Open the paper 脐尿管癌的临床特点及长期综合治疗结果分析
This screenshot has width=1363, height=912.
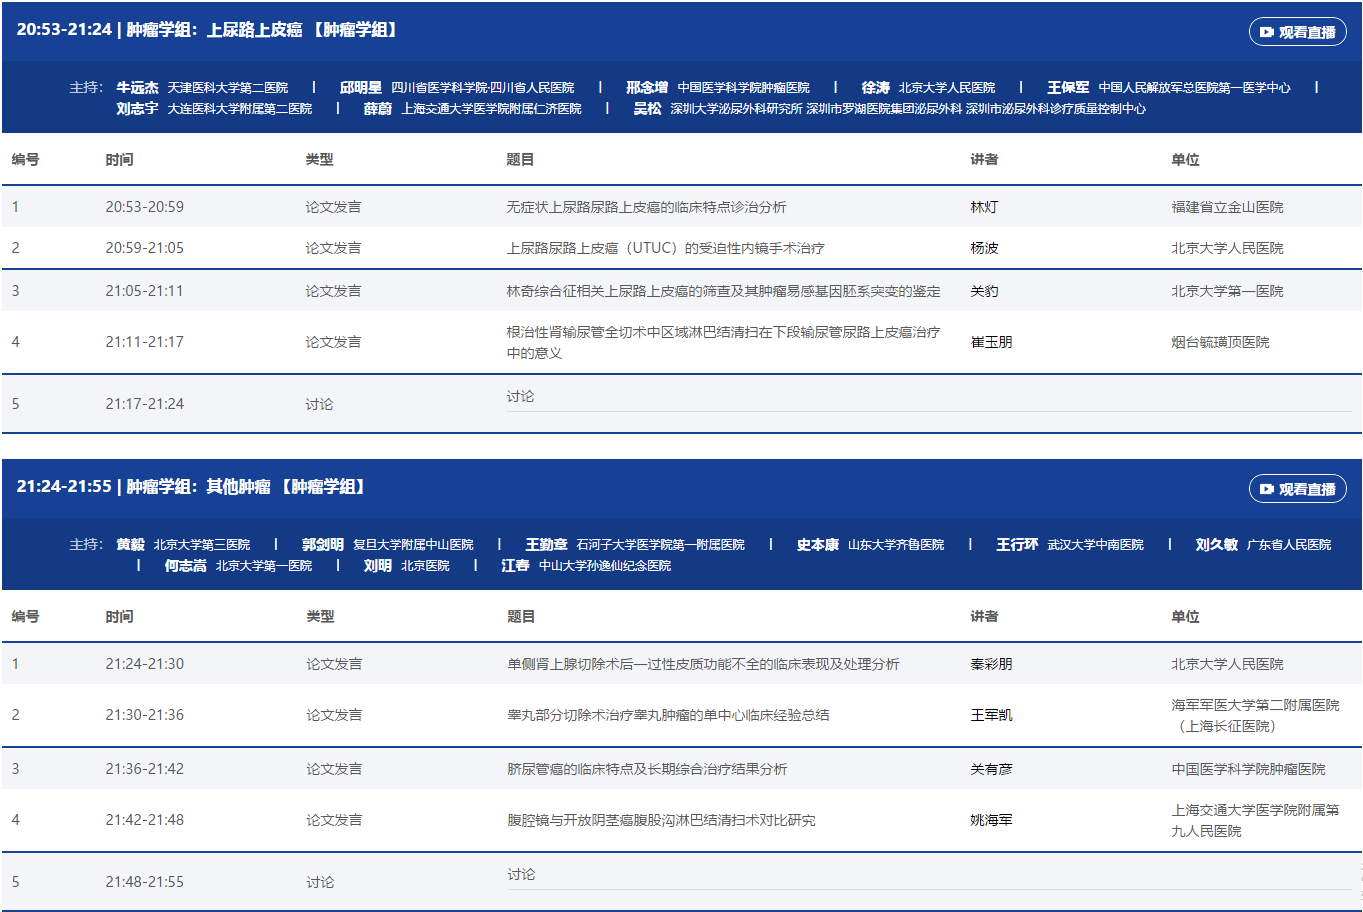tap(647, 769)
